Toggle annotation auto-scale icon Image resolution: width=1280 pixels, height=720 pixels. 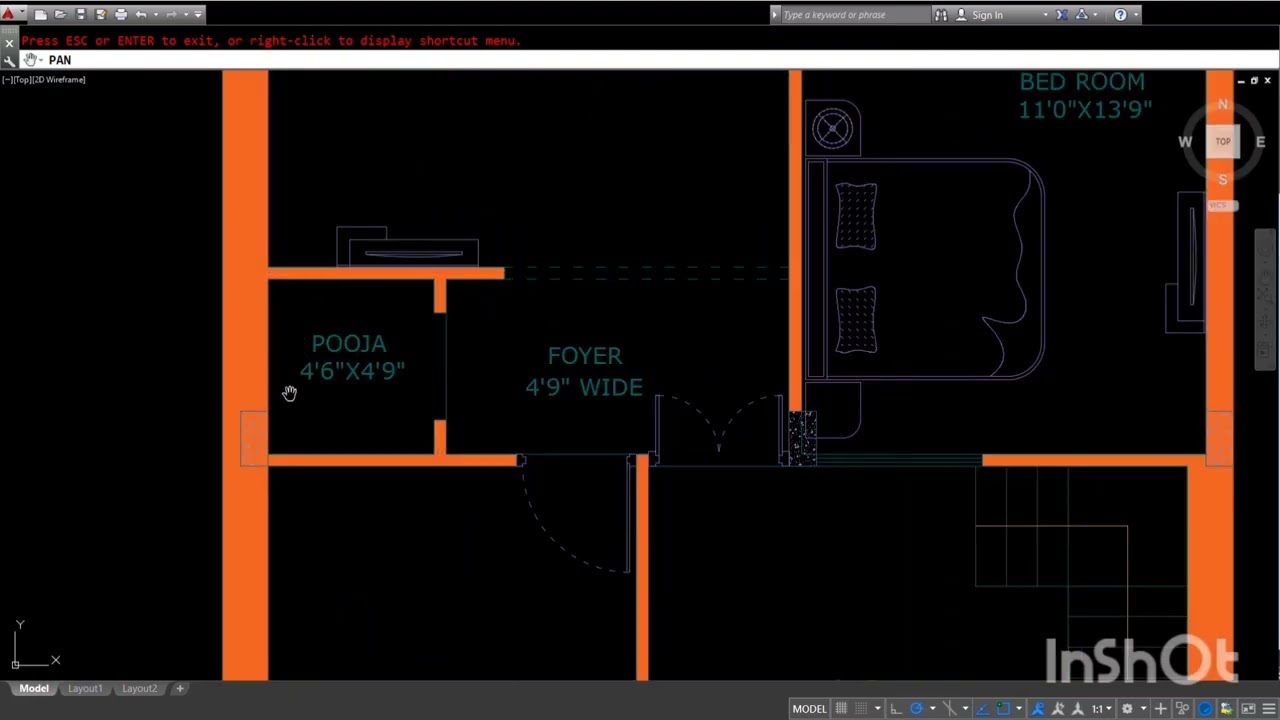tap(1058, 709)
